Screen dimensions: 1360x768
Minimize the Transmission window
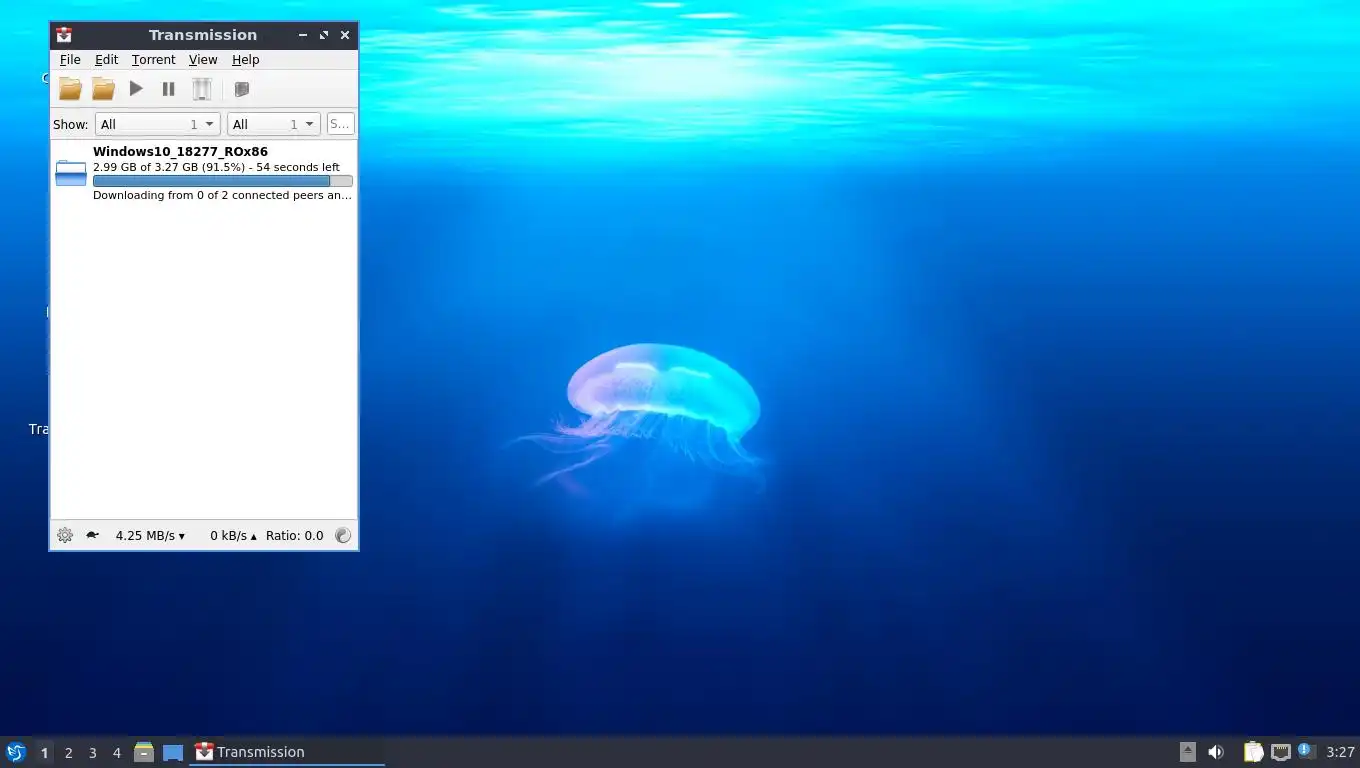point(303,35)
